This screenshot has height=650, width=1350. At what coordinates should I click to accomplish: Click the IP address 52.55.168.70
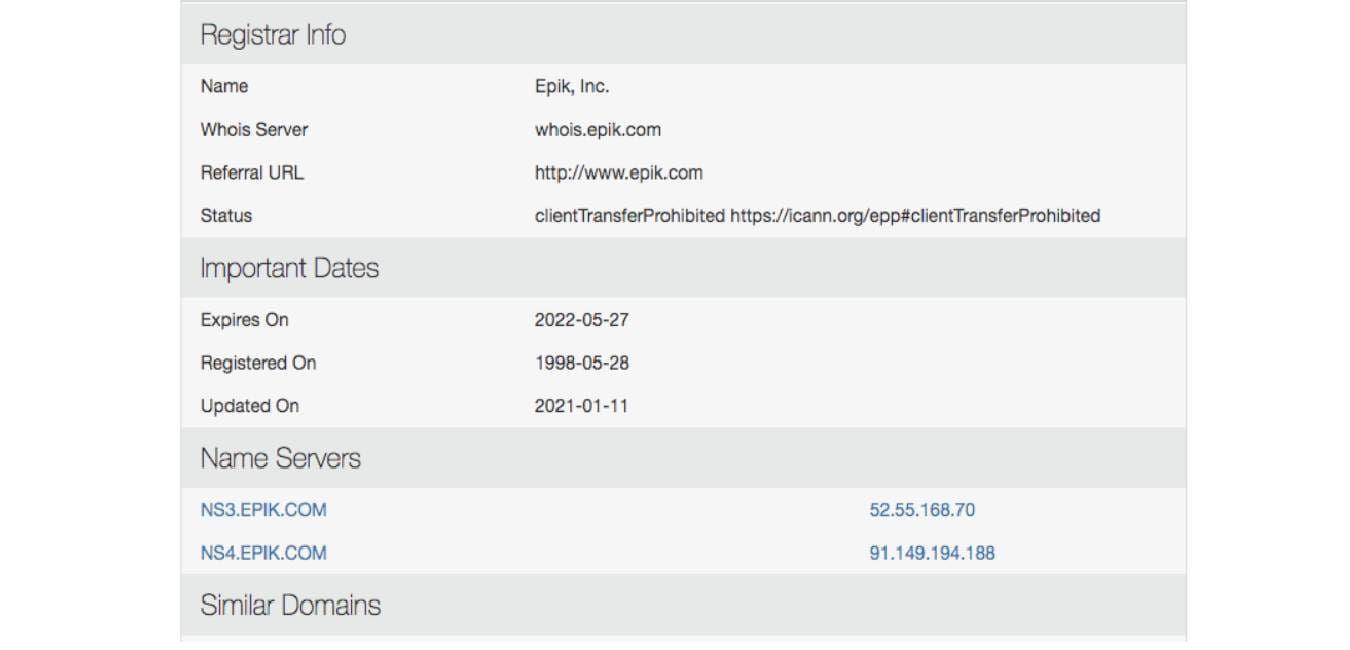click(x=922, y=510)
